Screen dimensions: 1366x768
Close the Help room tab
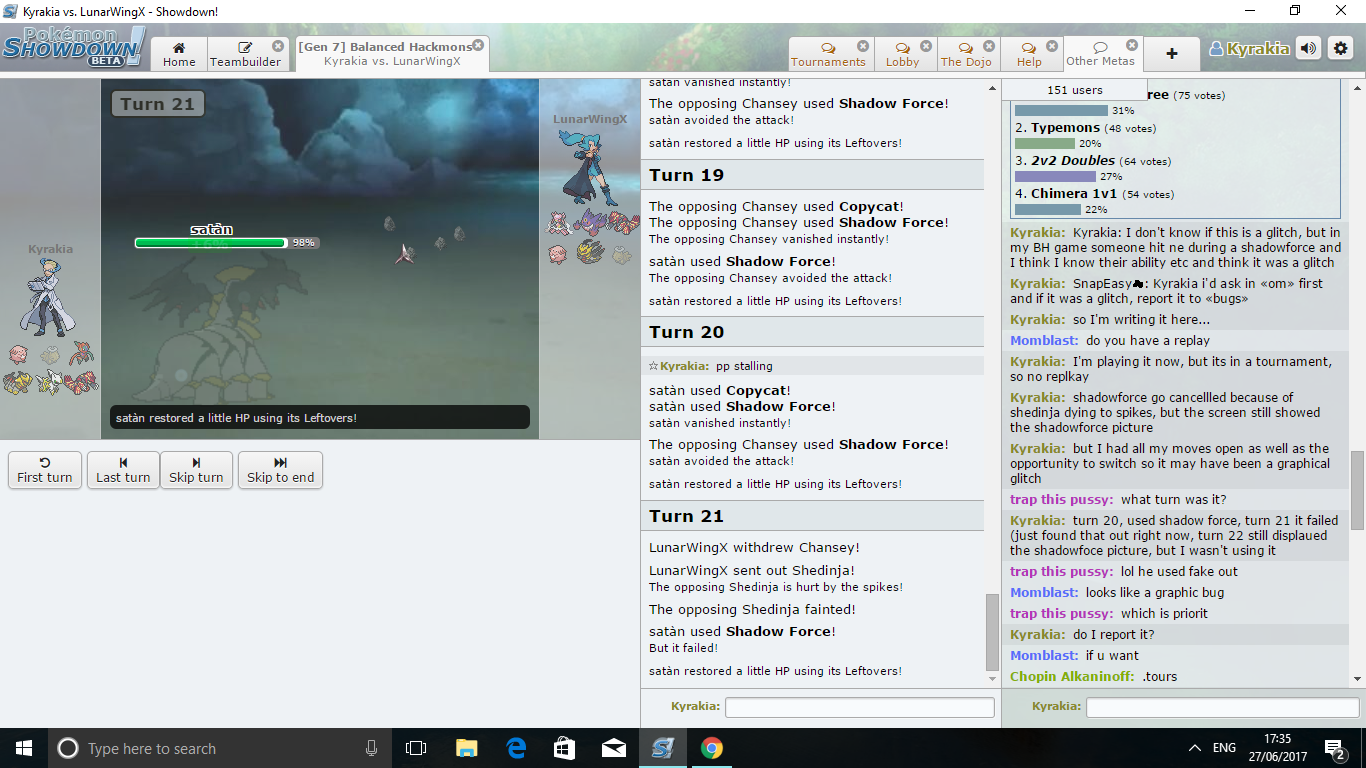coord(1052,46)
